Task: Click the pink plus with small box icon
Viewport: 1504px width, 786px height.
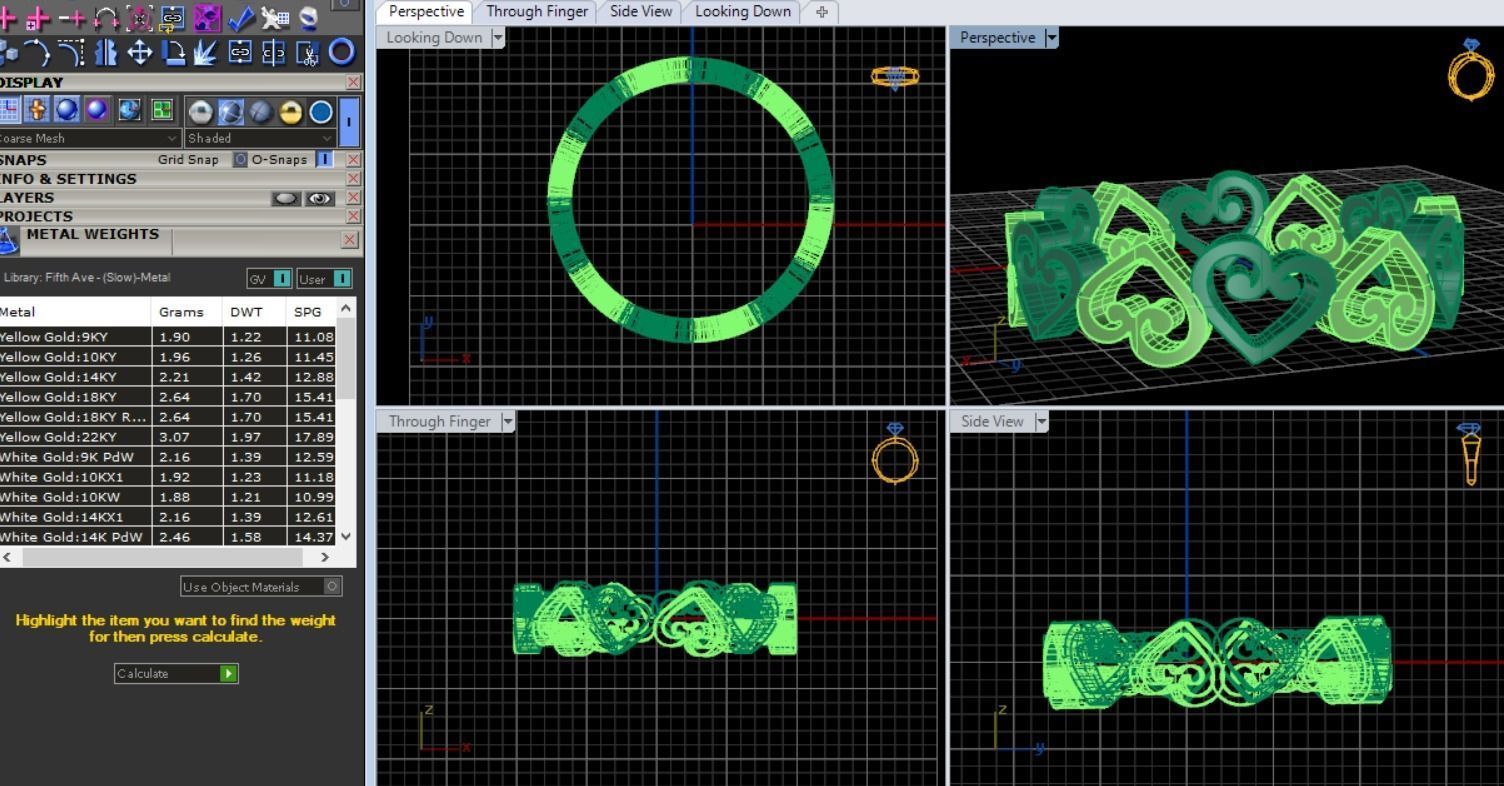Action: pyautogui.click(x=38, y=17)
